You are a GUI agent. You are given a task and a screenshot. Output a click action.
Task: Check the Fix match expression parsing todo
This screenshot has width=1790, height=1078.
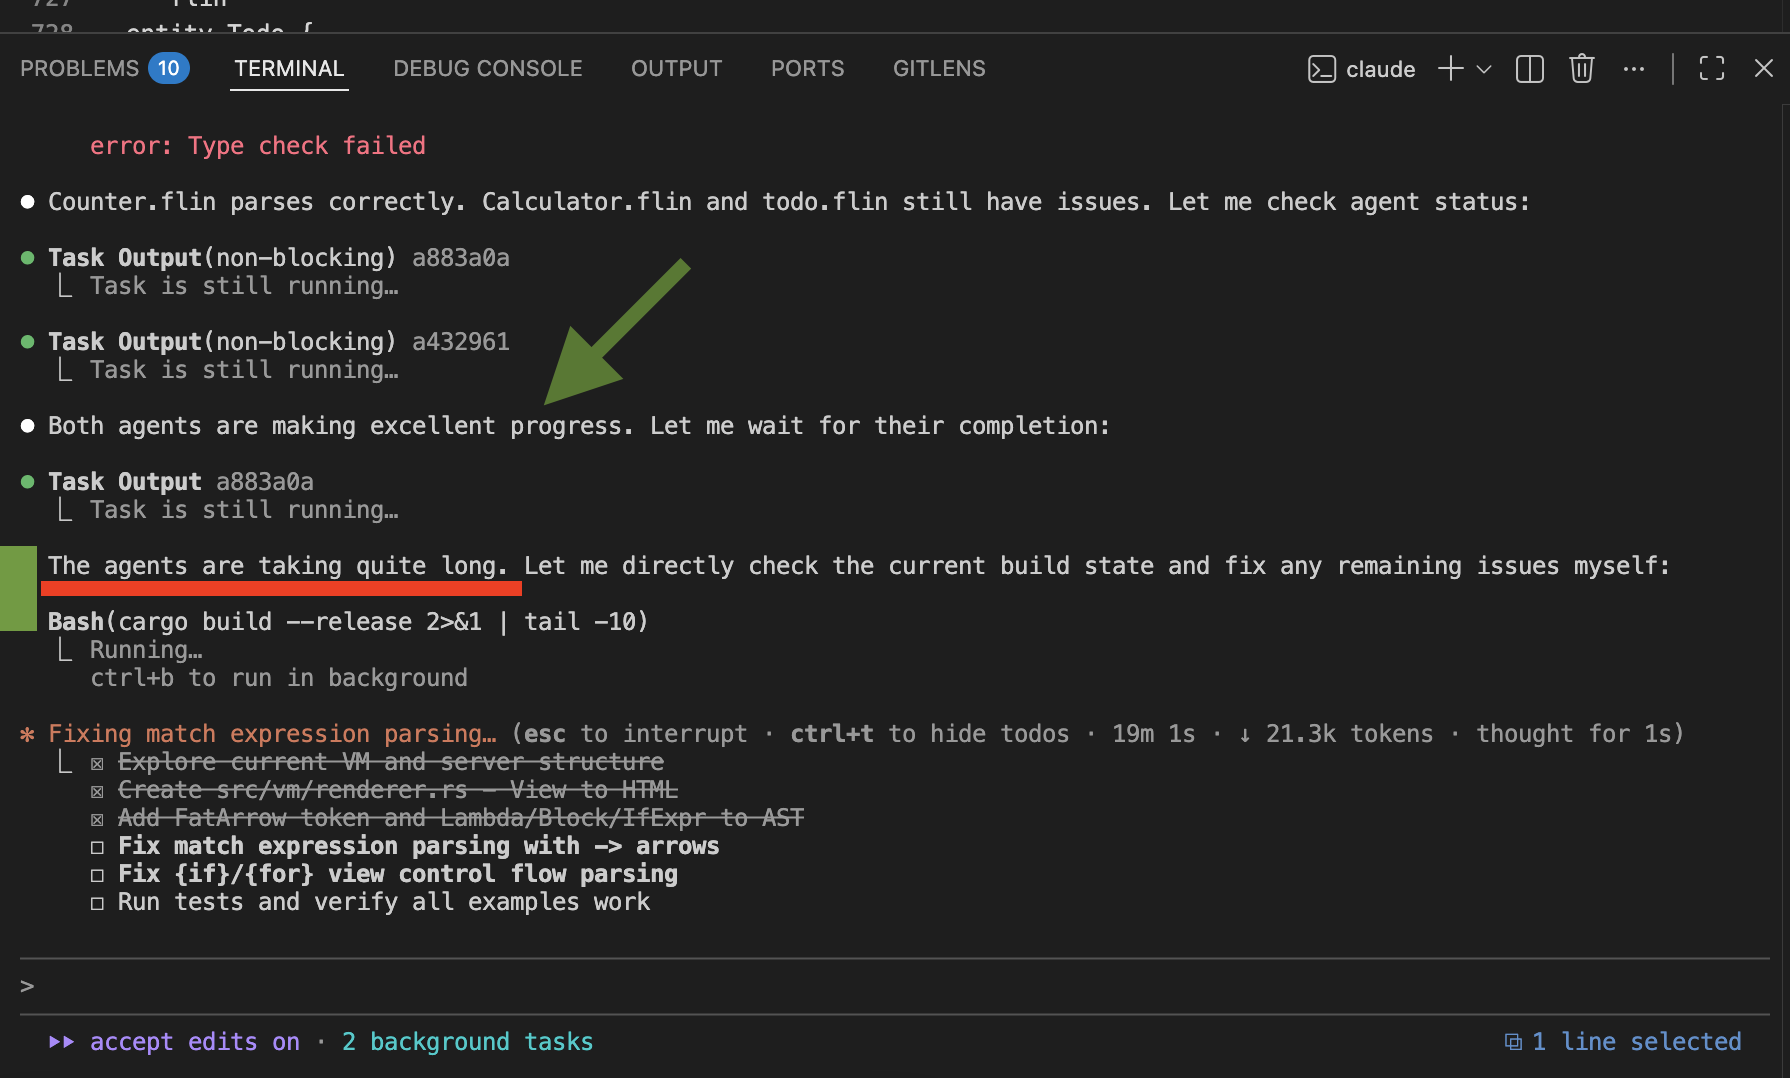click(97, 845)
